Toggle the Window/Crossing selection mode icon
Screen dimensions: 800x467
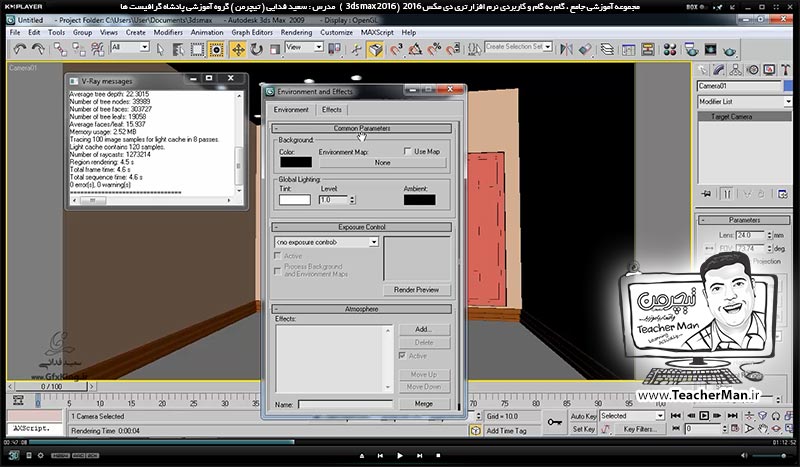coord(216,50)
